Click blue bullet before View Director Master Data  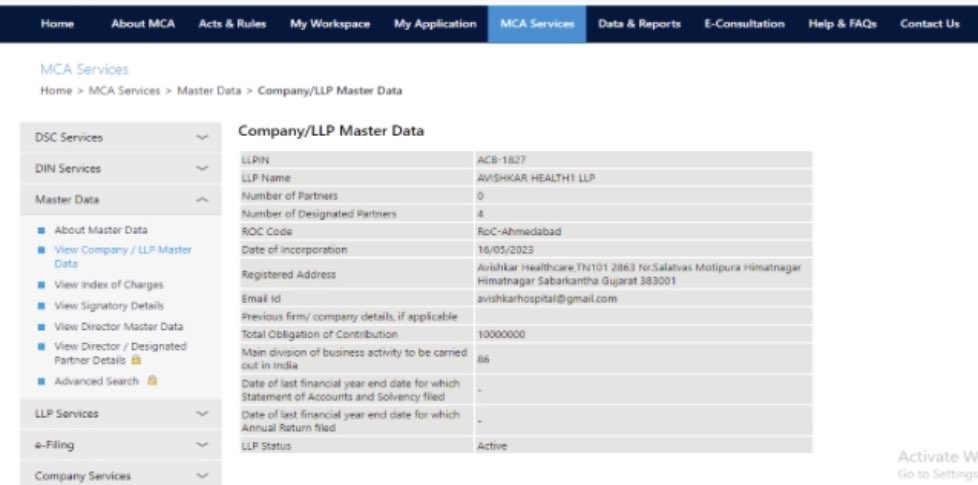coord(42,326)
